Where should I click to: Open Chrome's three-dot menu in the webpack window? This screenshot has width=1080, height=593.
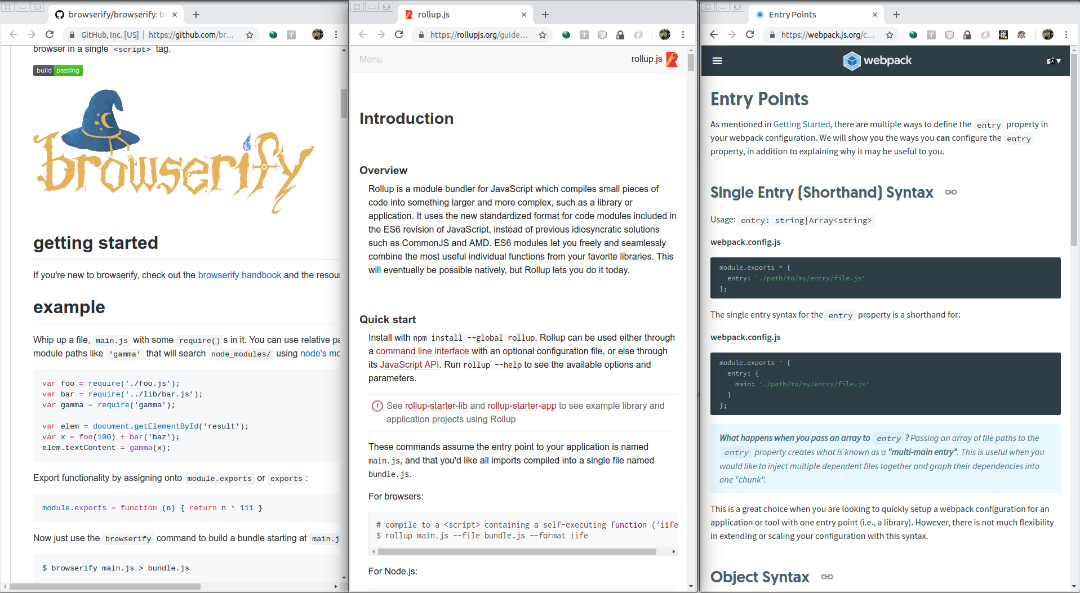(x=1066, y=34)
